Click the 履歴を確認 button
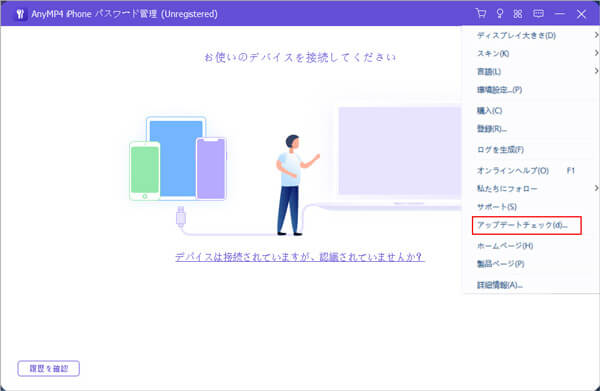This screenshot has width=600, height=391. coord(49,368)
